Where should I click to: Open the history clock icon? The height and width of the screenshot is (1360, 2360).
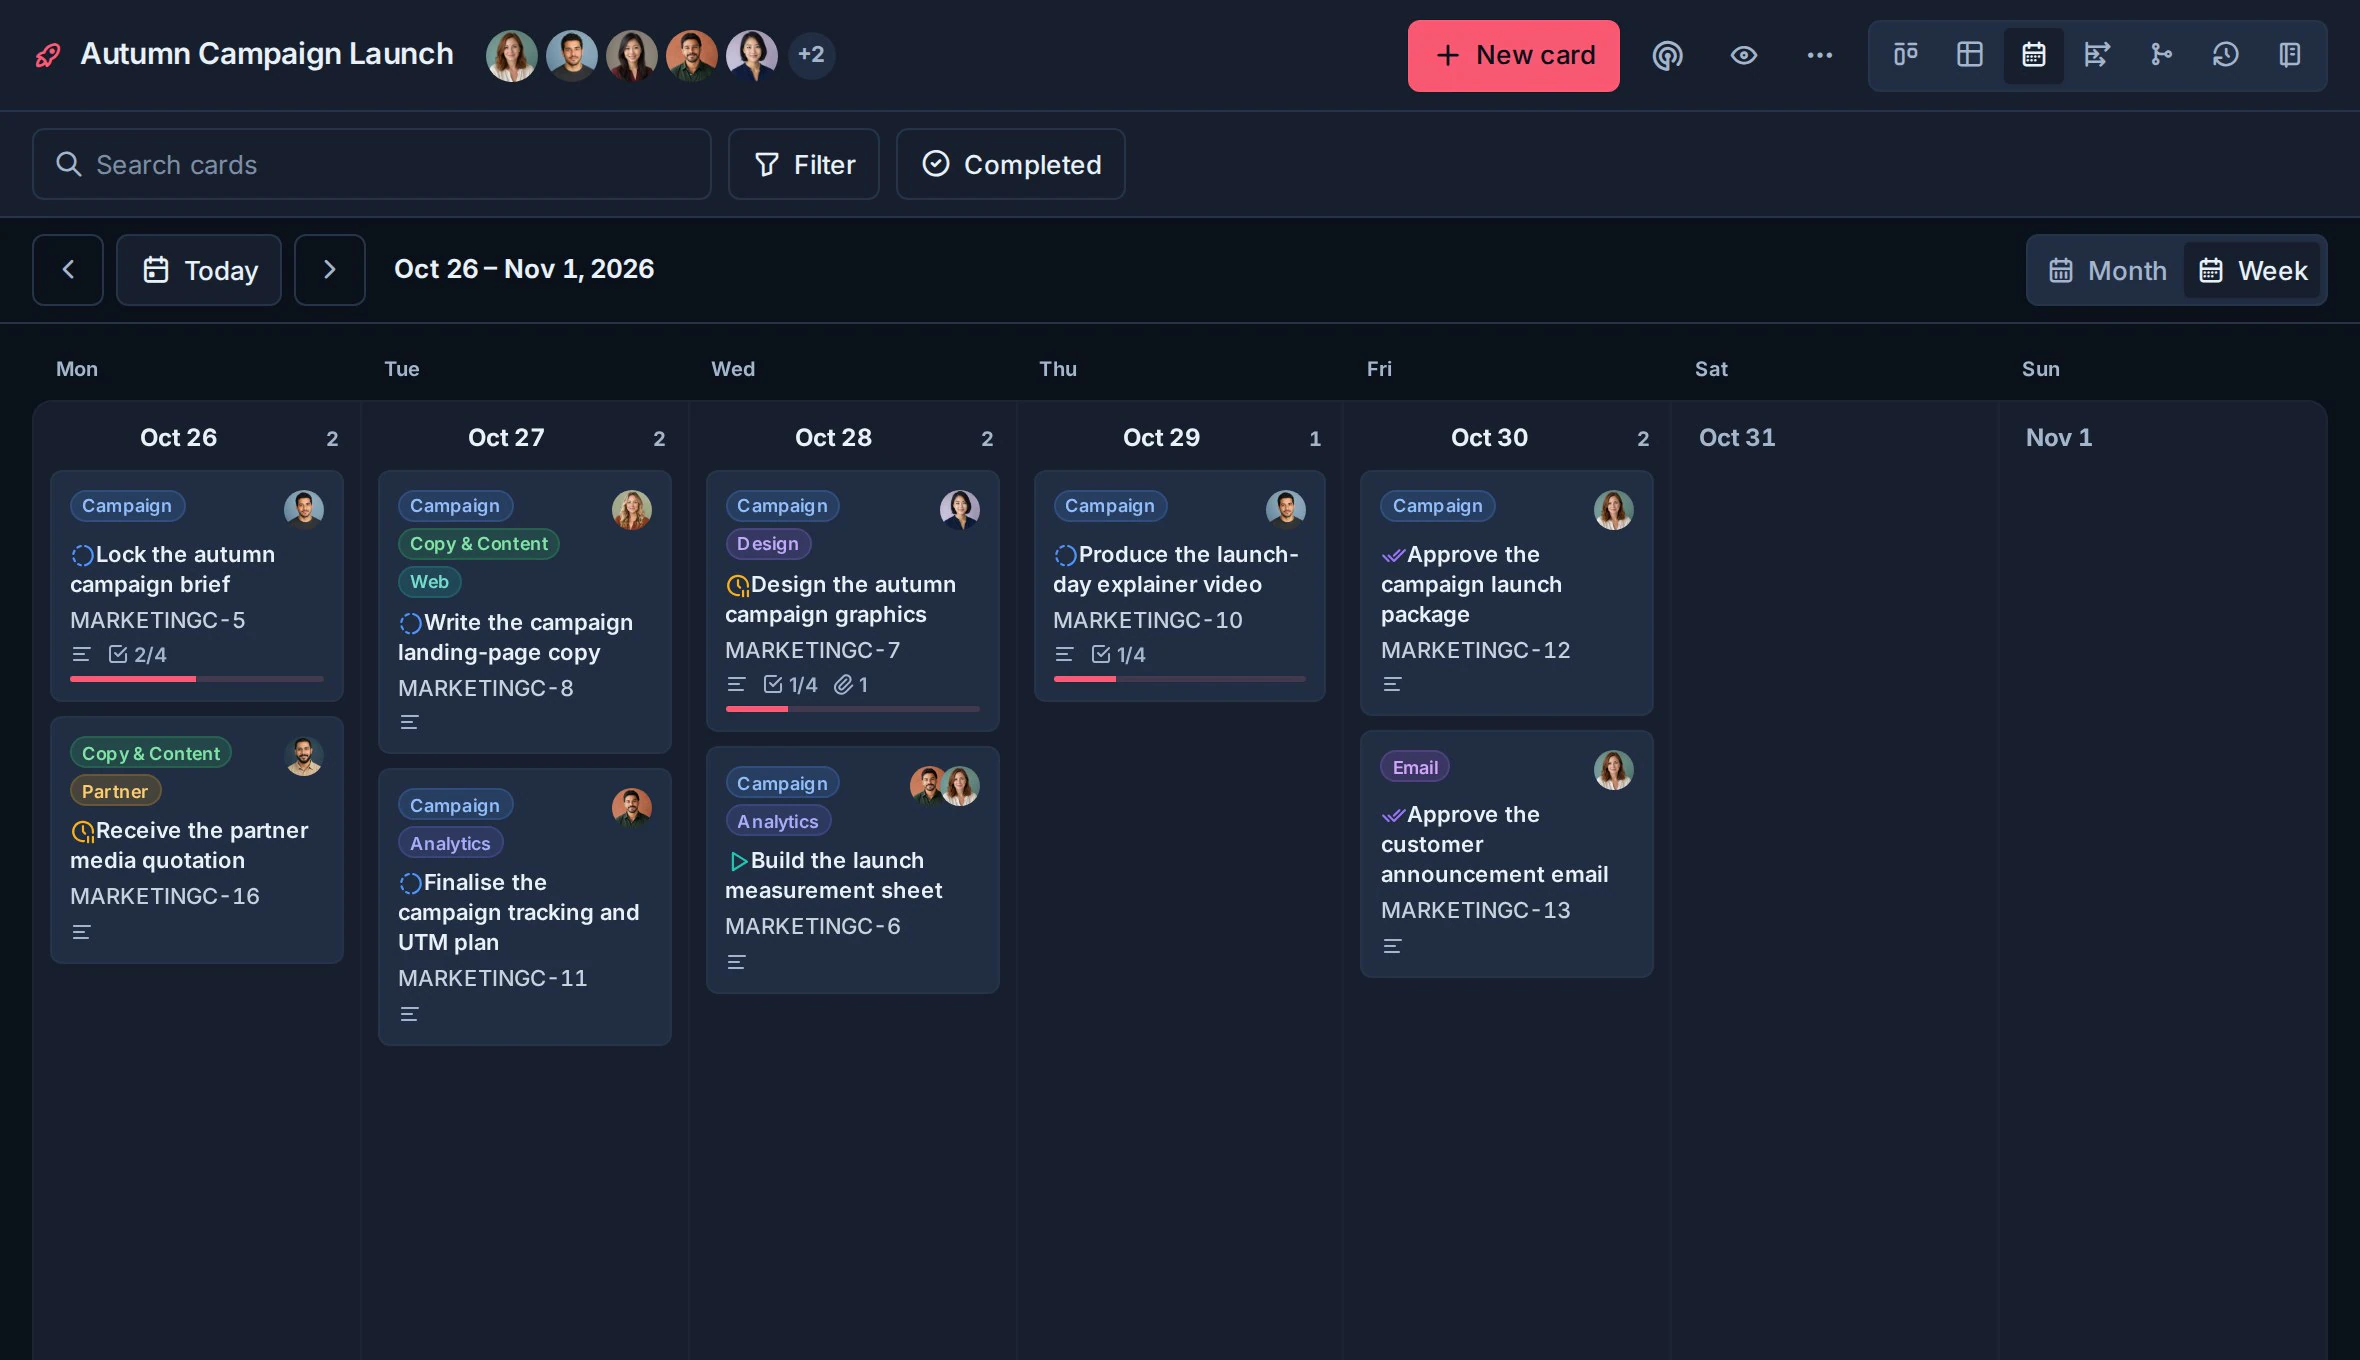[x=2225, y=55]
